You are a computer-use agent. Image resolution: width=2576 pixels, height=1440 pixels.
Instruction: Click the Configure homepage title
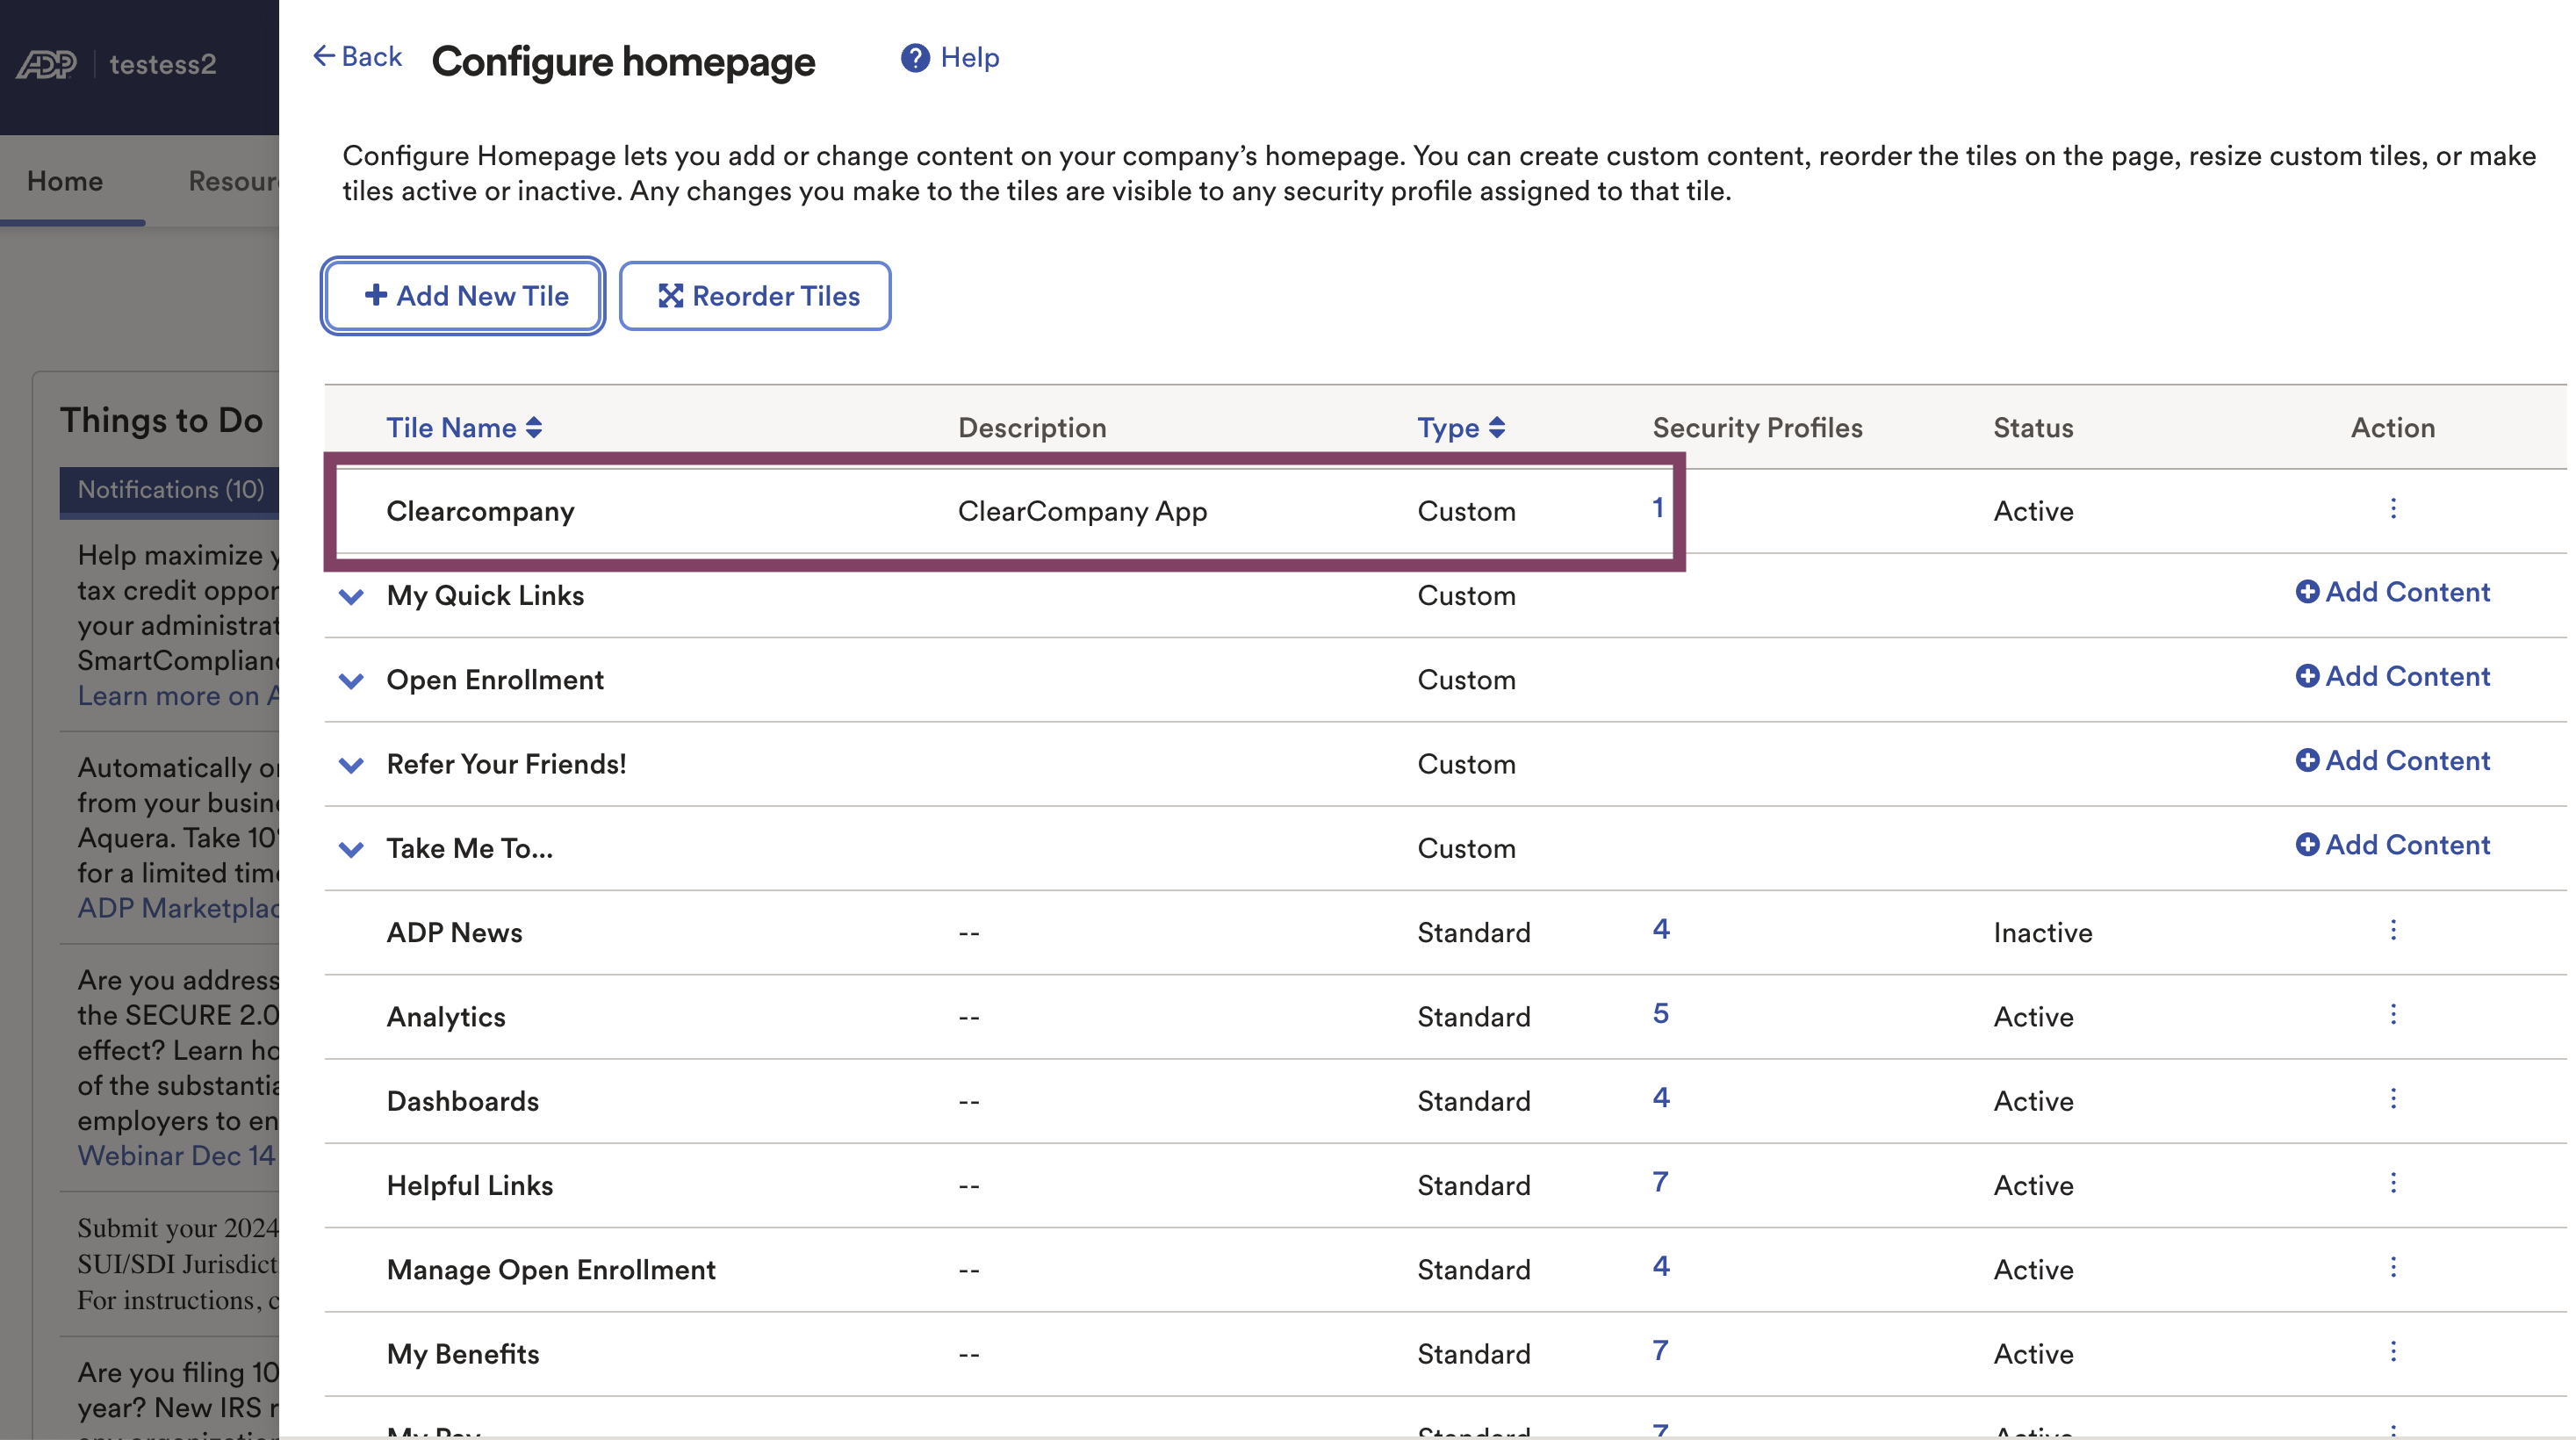click(x=623, y=62)
